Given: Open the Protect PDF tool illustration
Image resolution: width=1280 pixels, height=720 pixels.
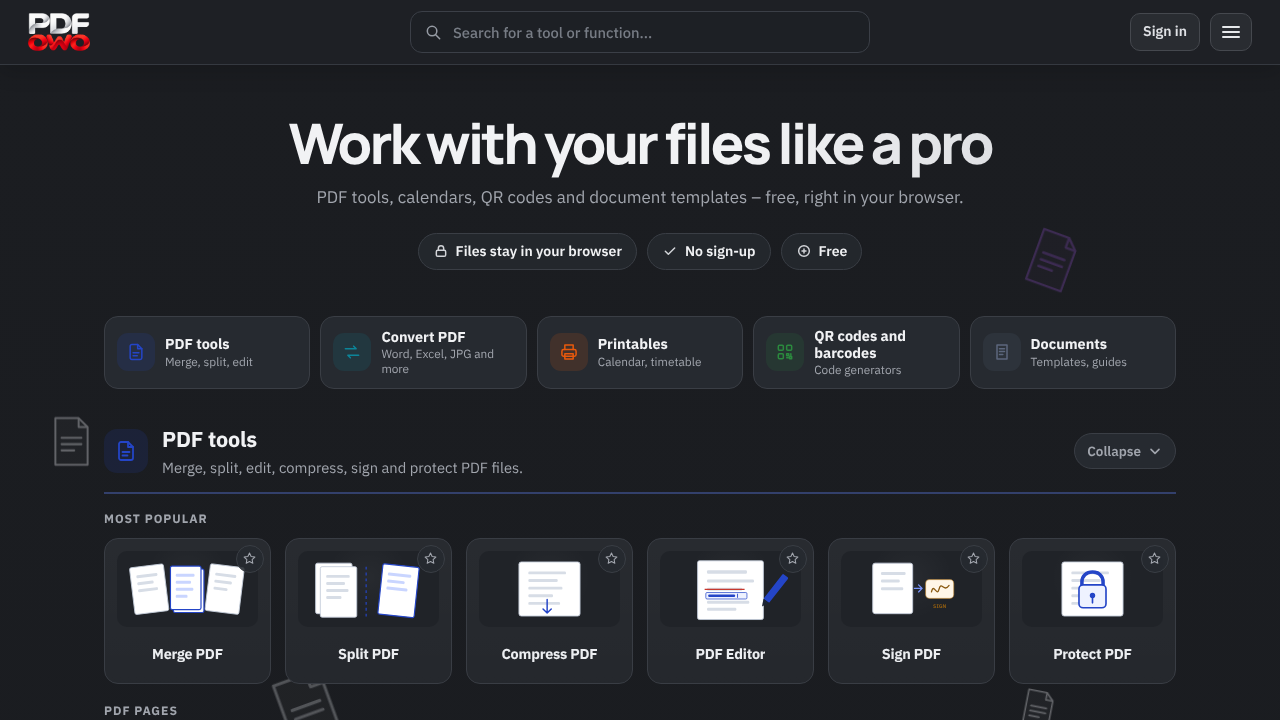Looking at the screenshot, I should coord(1092,589).
